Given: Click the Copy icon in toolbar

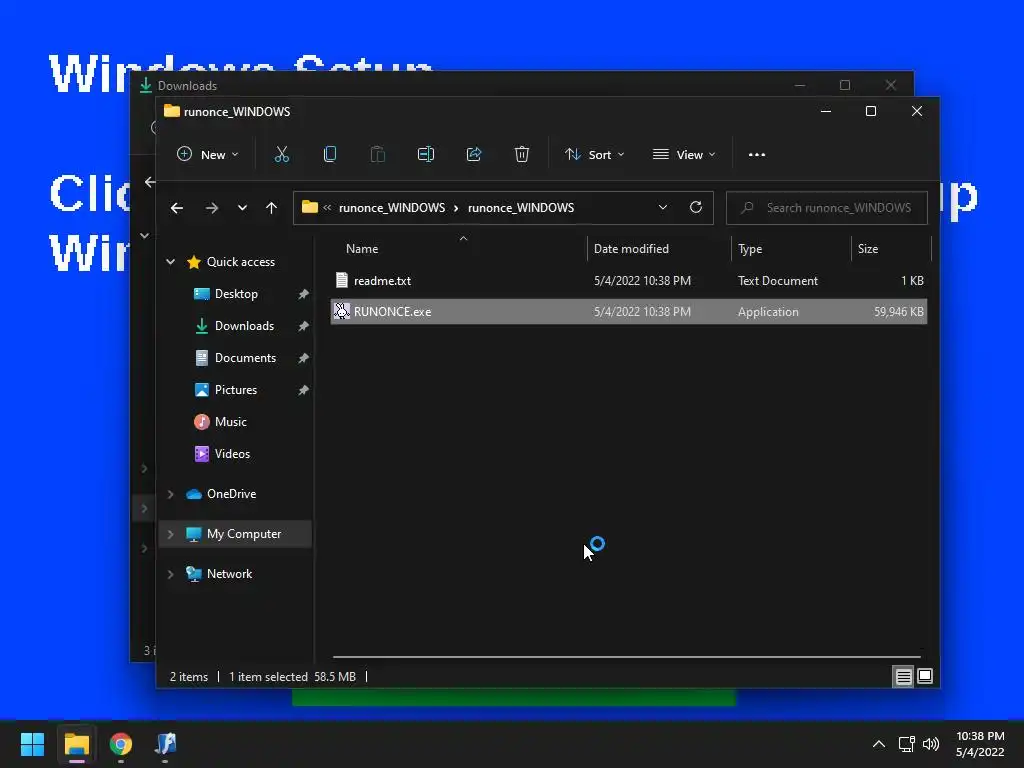Looking at the screenshot, I should (330, 155).
